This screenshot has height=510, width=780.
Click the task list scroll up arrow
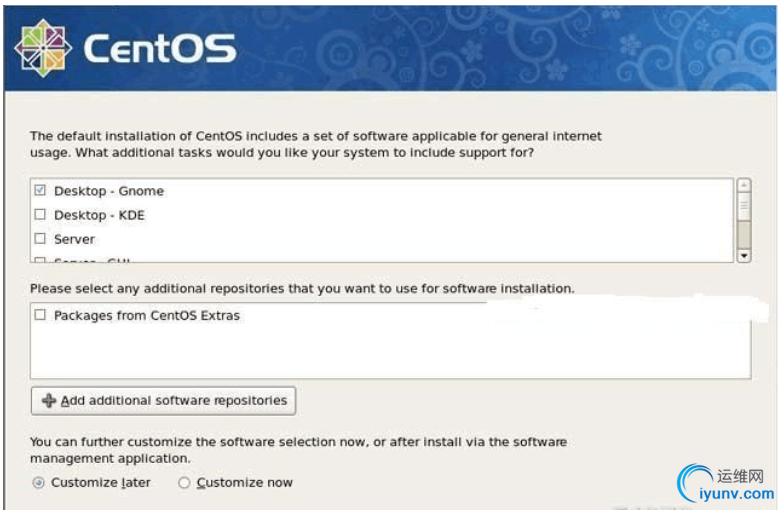point(744,186)
